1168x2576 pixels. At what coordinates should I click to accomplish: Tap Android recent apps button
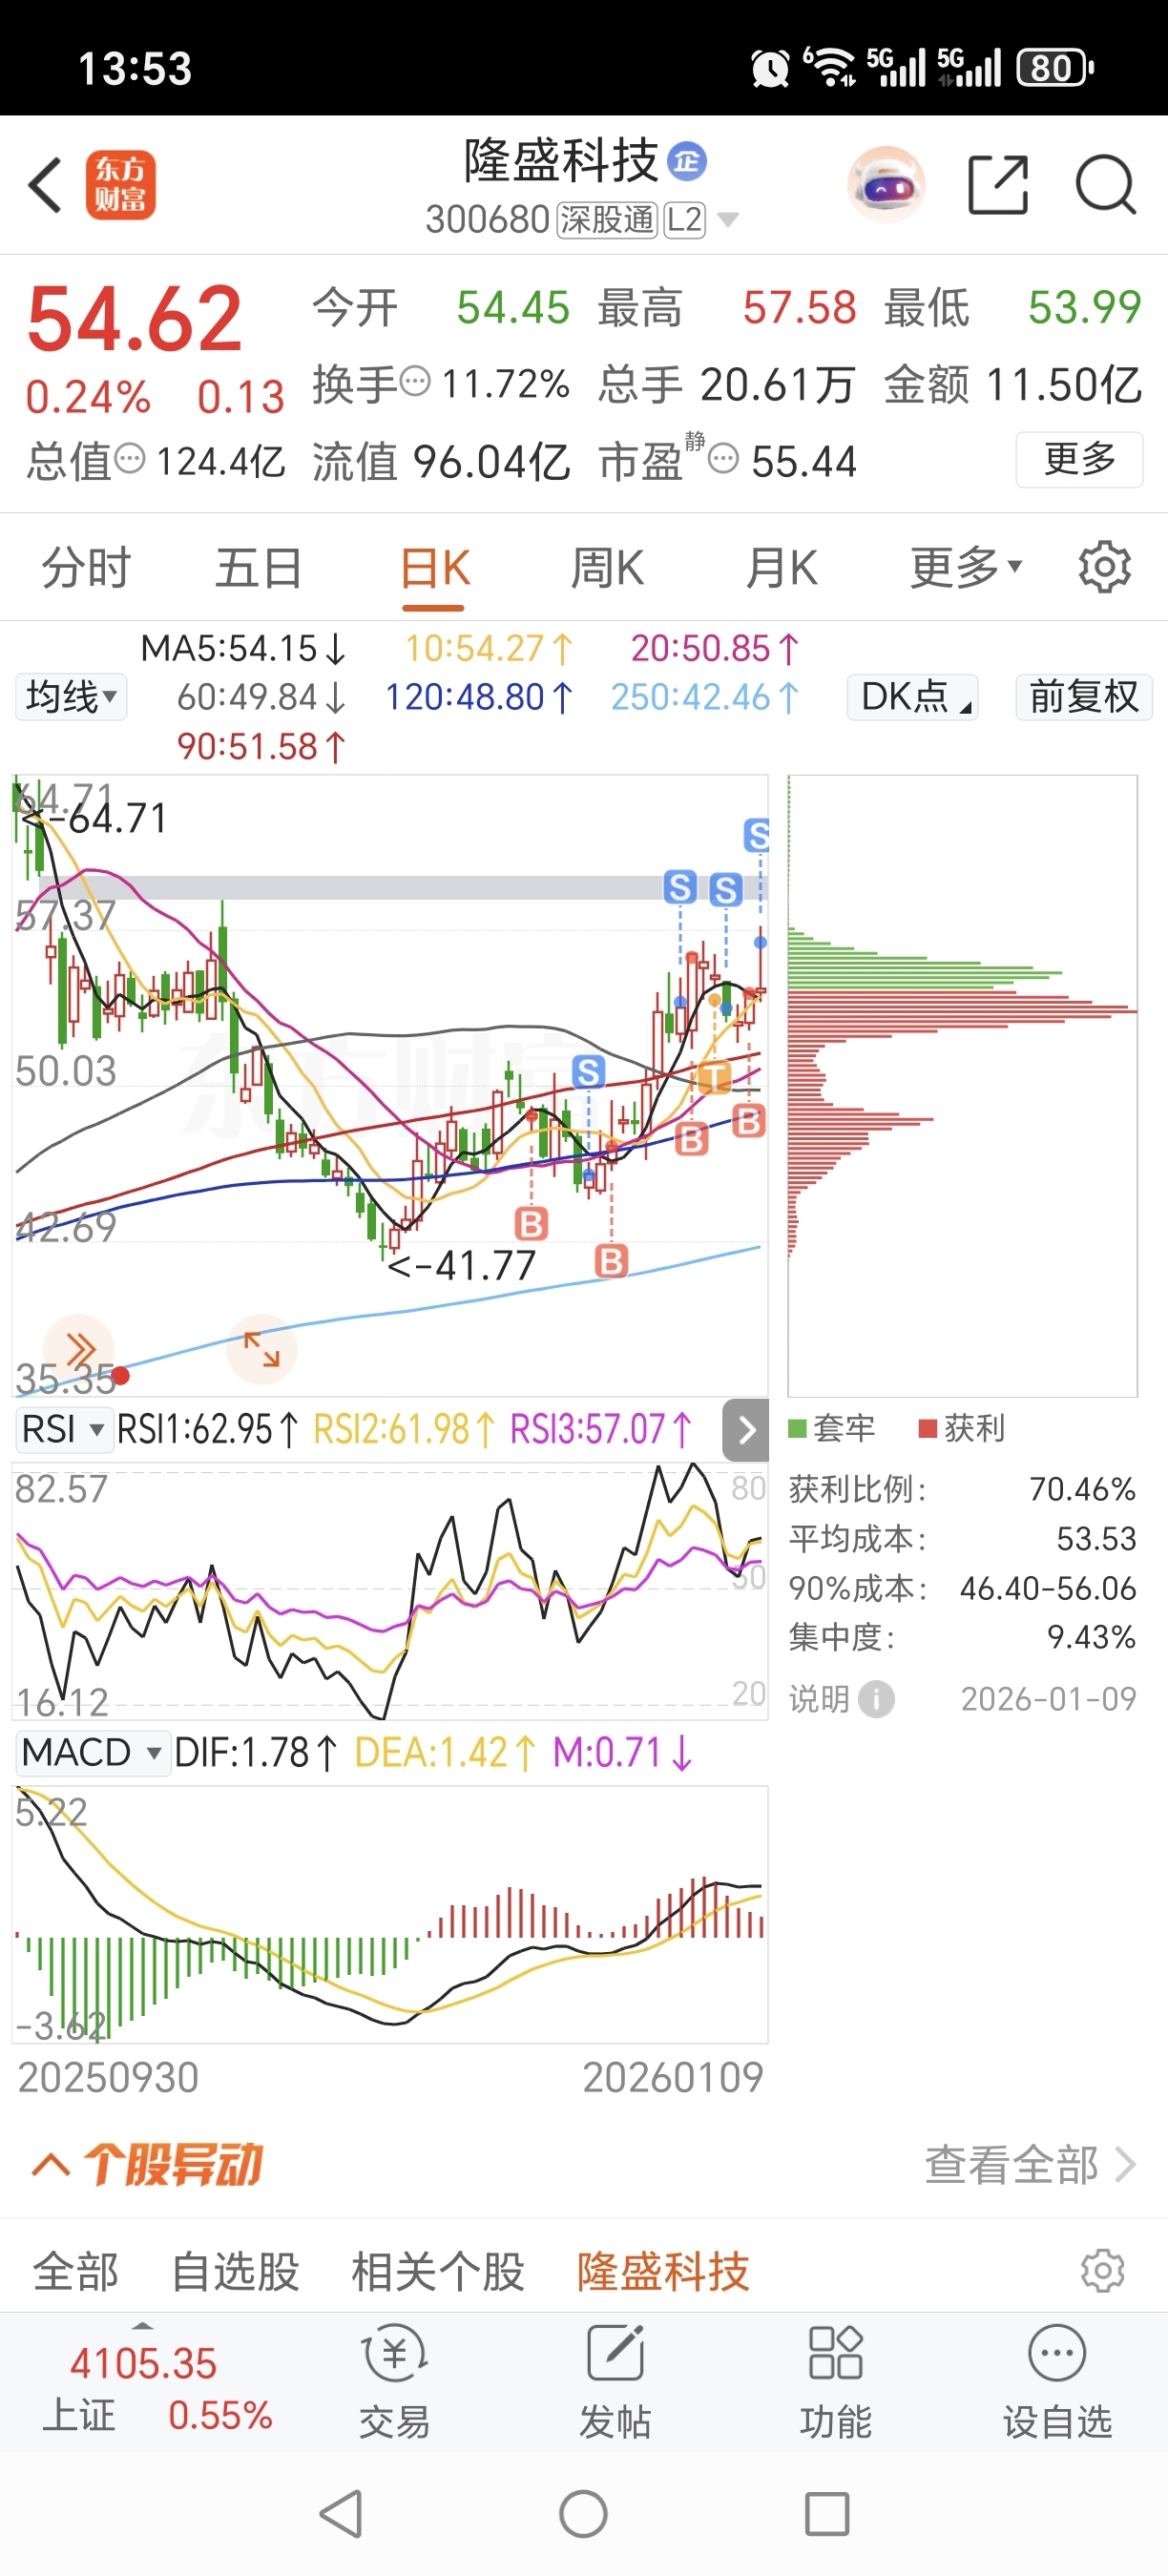point(827,2513)
